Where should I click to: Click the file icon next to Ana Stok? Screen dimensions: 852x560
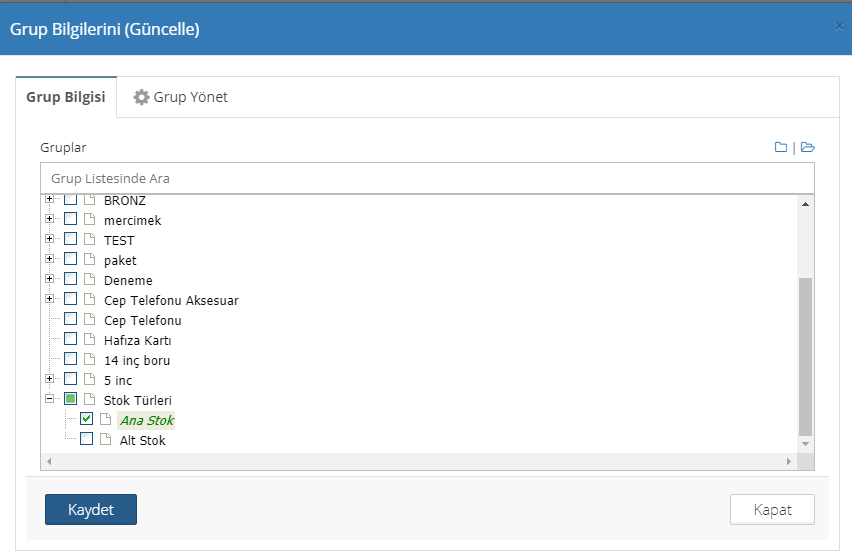pos(105,420)
